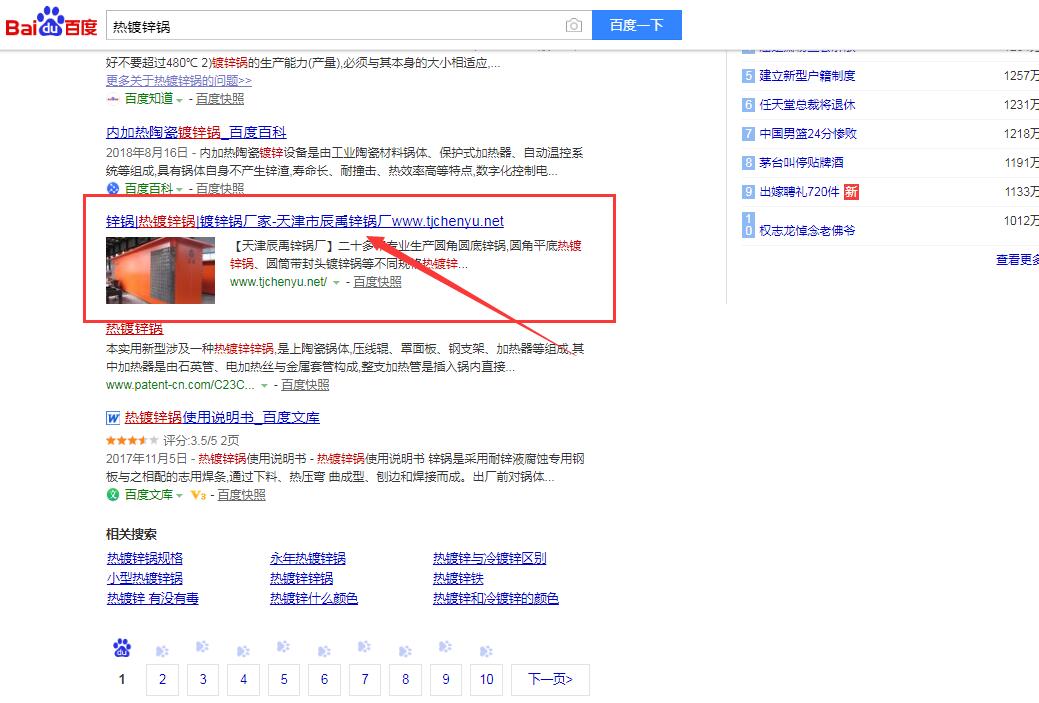Image resolution: width=1039 pixels, height=703 pixels.
Task: Click the 下一页 next page button
Action: click(550, 680)
